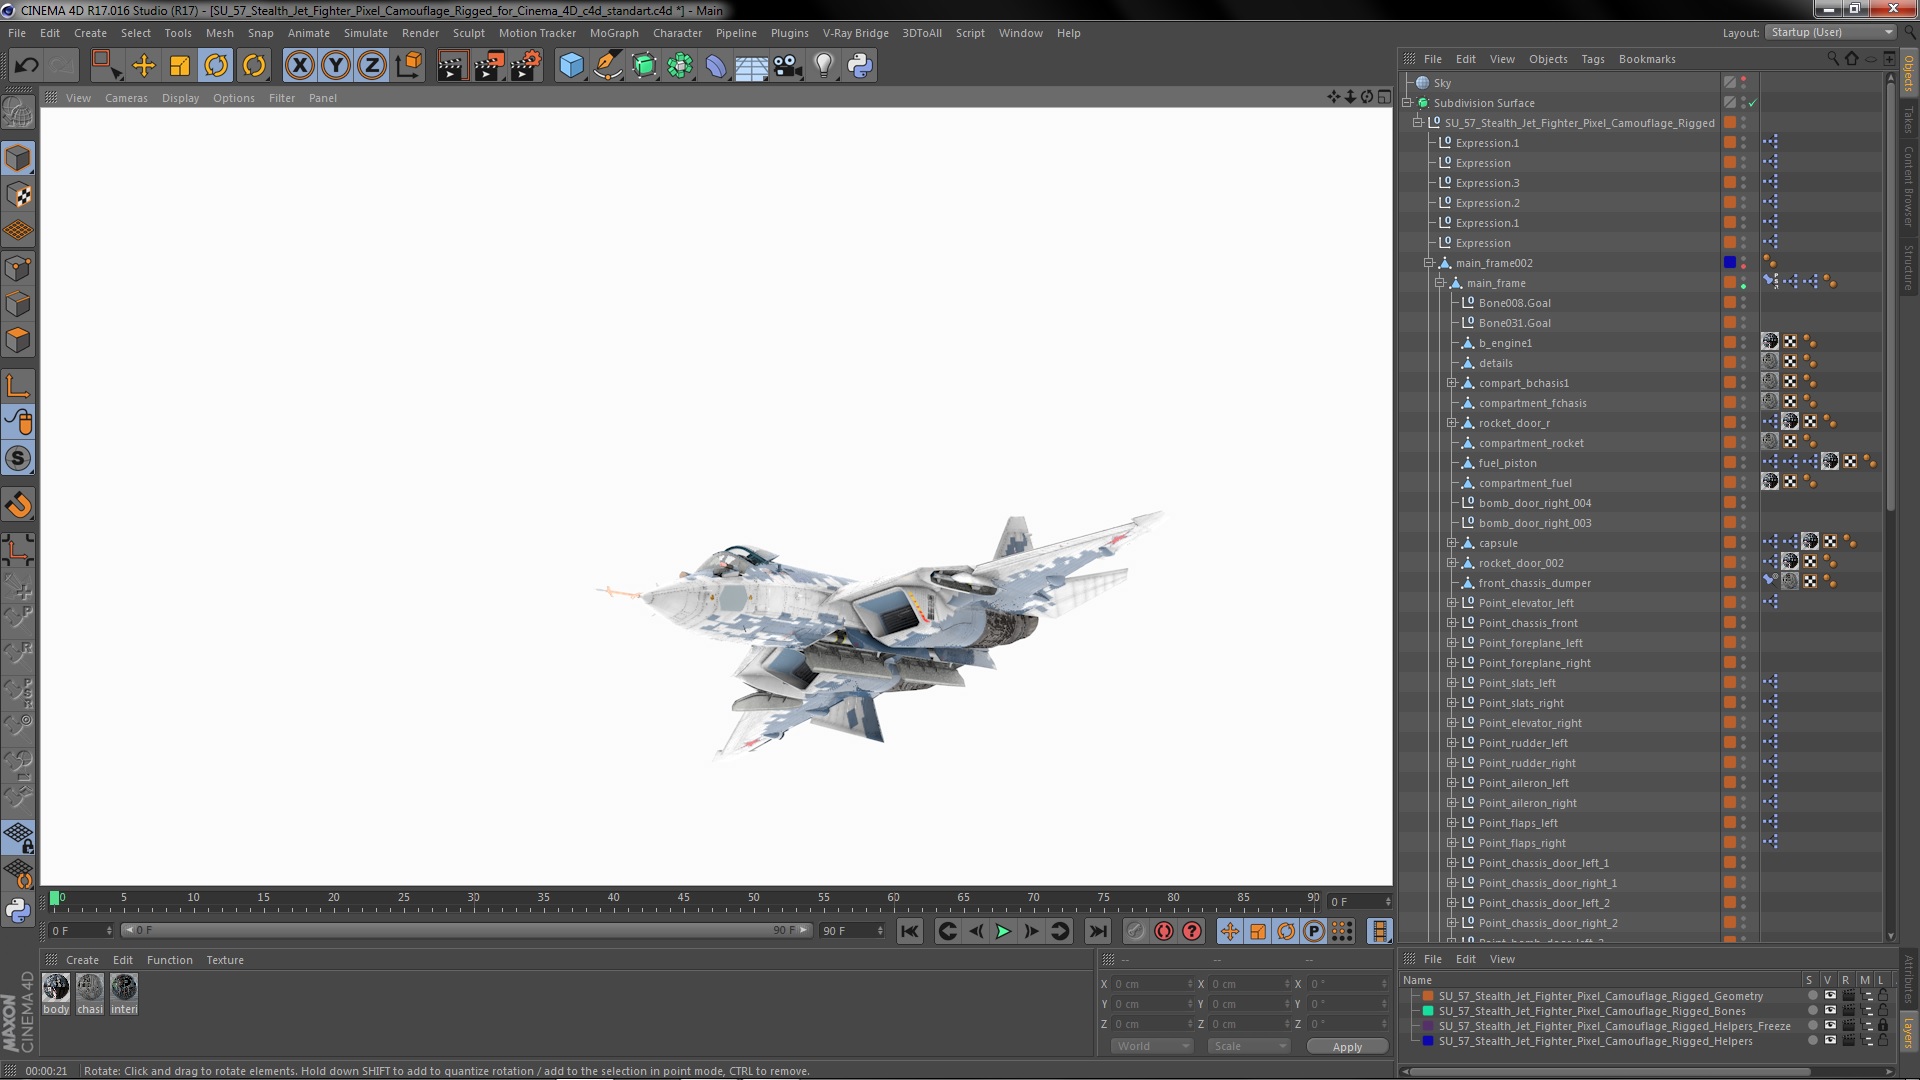Collapse the Subdivision Surface object
Image resolution: width=1920 pixels, height=1080 pixels.
point(1407,103)
